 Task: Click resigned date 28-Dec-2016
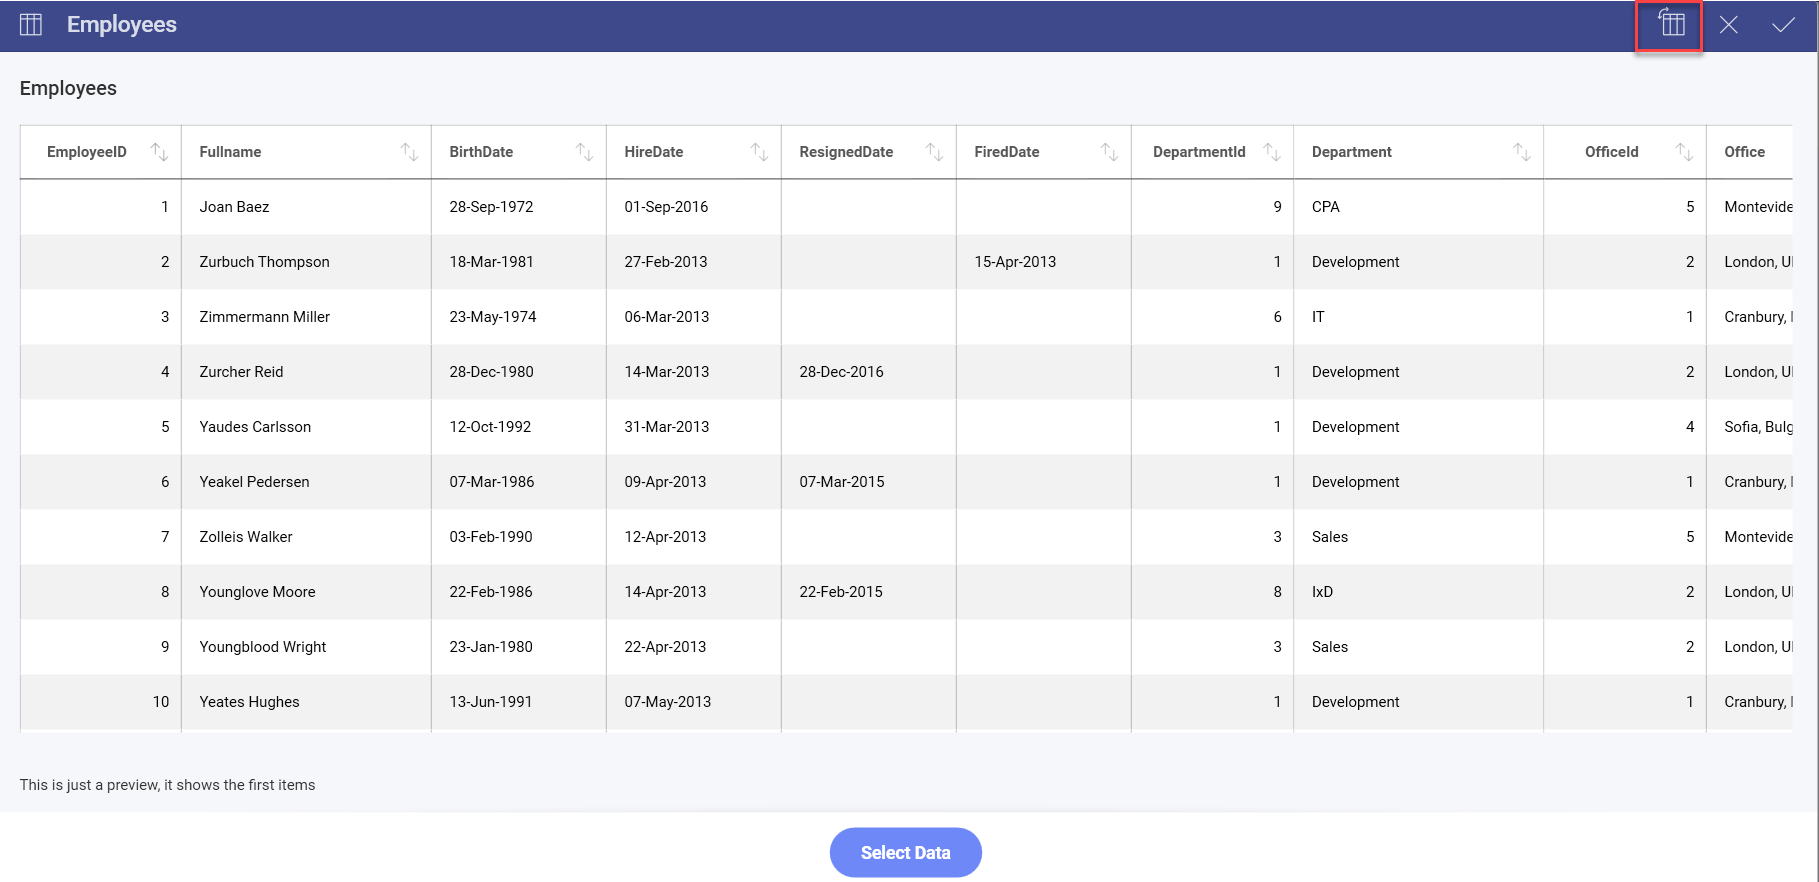(841, 372)
